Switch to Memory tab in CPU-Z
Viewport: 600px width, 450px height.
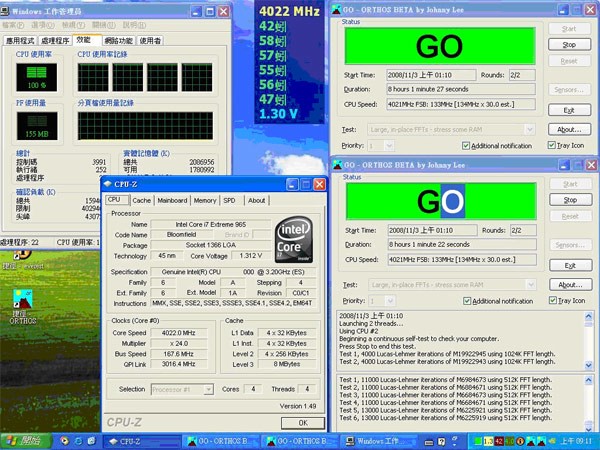click(x=205, y=201)
